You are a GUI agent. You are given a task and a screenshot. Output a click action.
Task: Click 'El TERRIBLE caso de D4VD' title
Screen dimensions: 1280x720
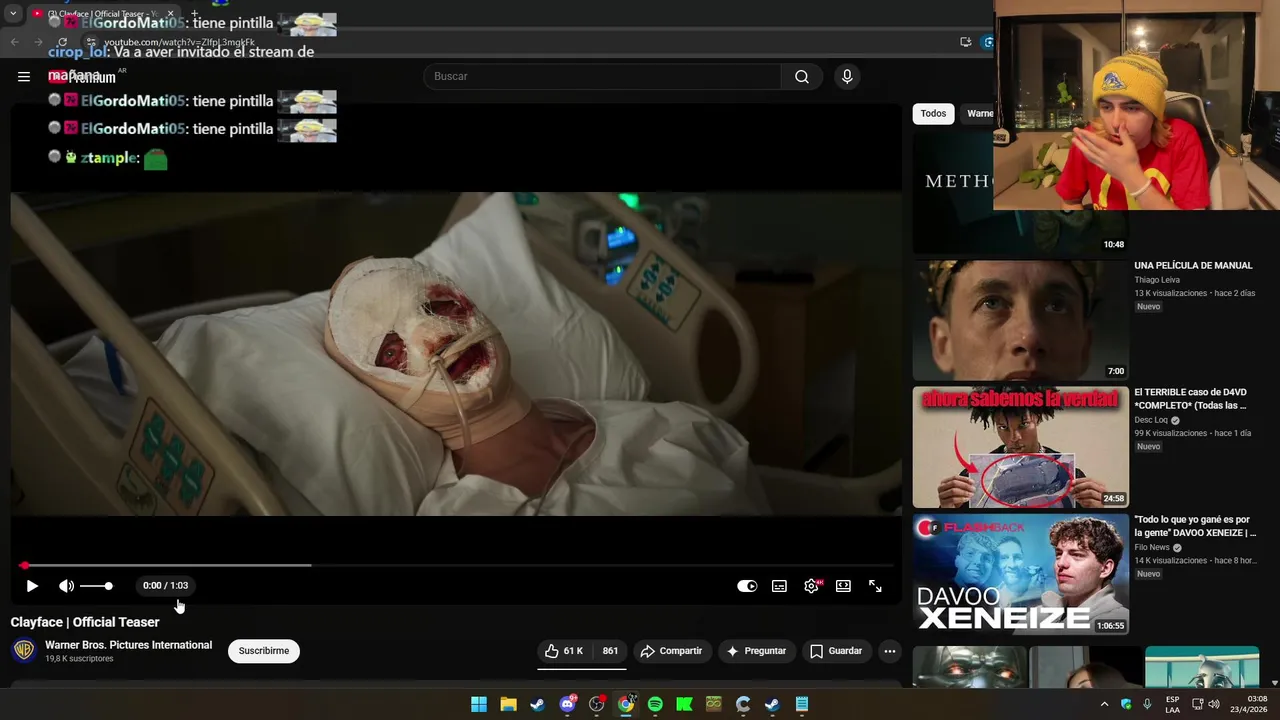tap(1191, 399)
